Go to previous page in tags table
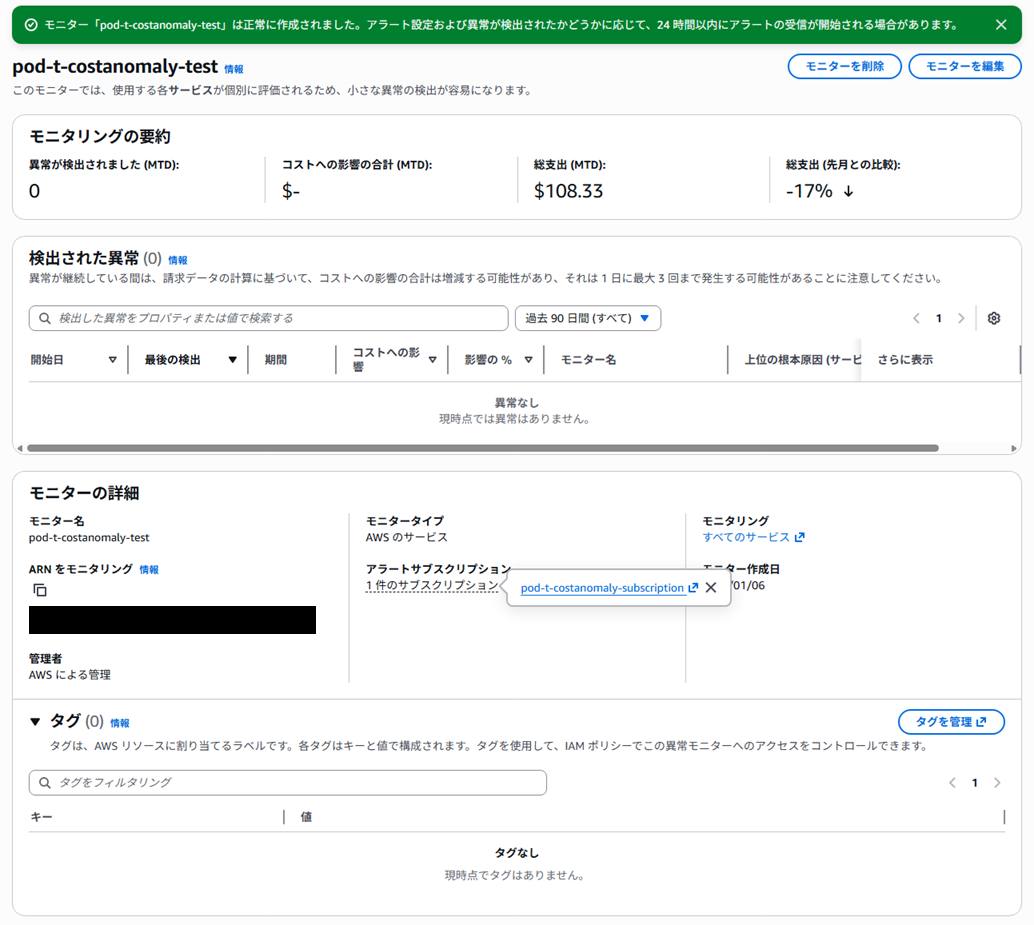The height and width of the screenshot is (925, 1034). point(952,783)
